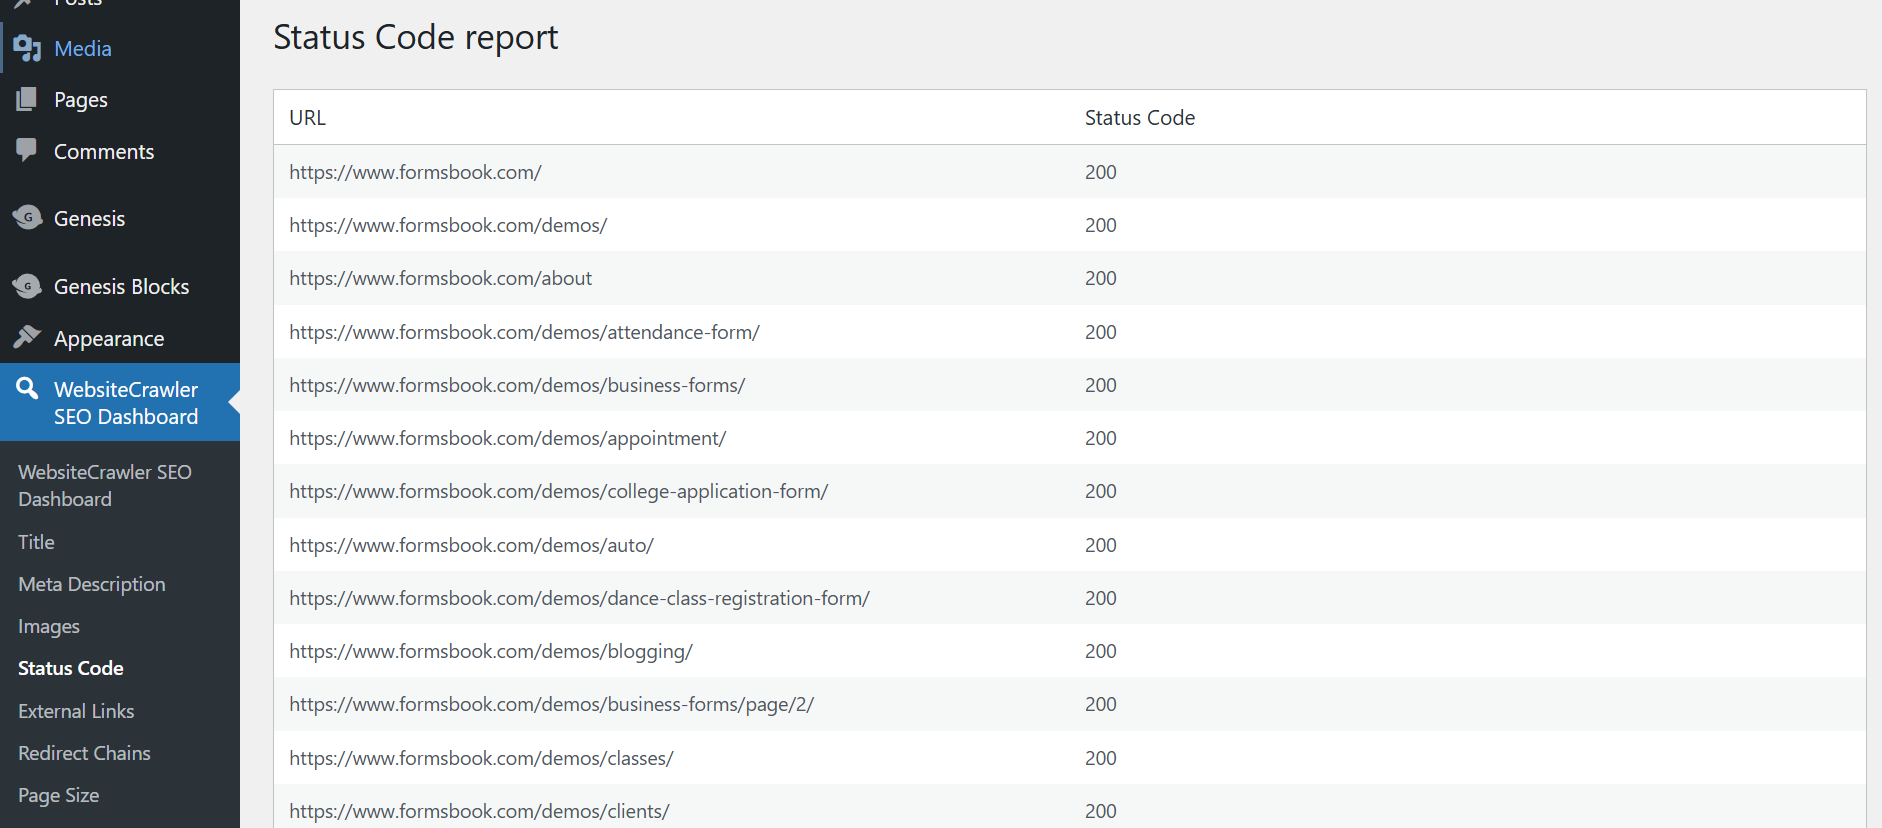Screen dimensions: 1882x828
Task: Click the Pages icon in sidebar
Action: pos(27,99)
